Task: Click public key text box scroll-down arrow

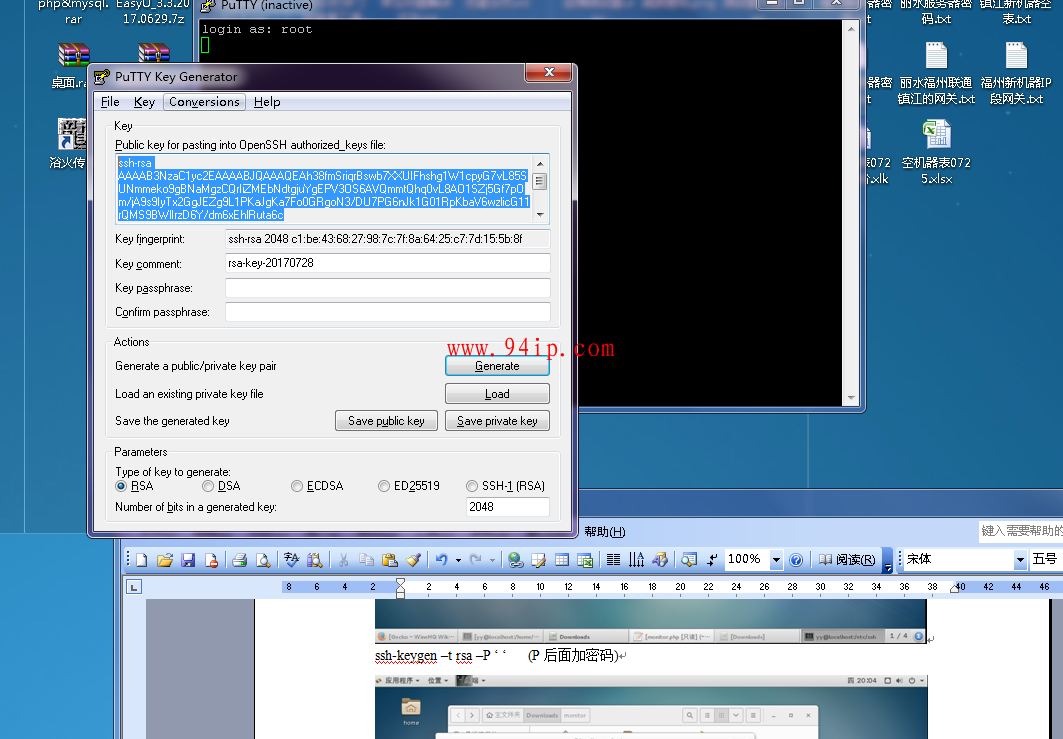Action: click(540, 215)
